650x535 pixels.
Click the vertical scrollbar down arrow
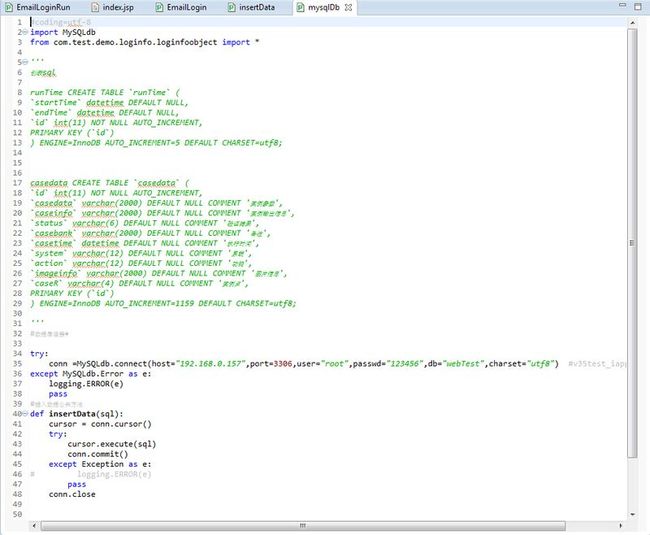(633, 514)
